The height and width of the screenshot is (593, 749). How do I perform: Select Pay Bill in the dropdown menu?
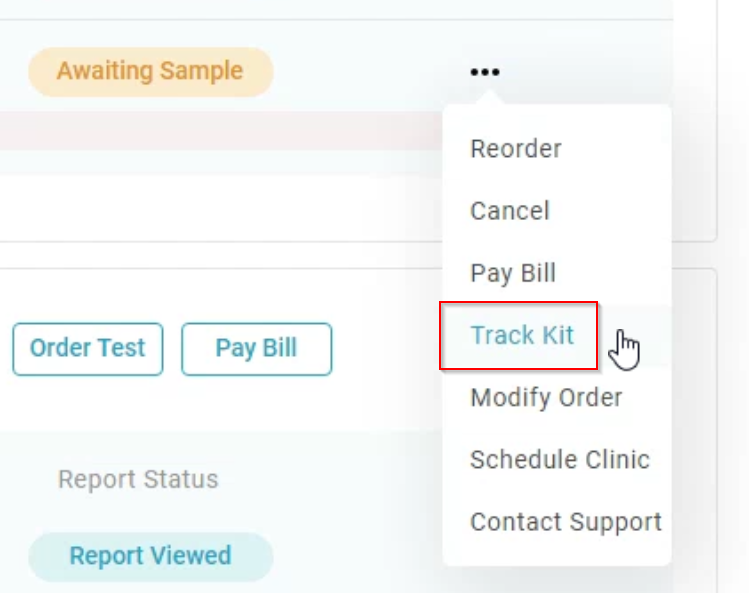tap(513, 273)
